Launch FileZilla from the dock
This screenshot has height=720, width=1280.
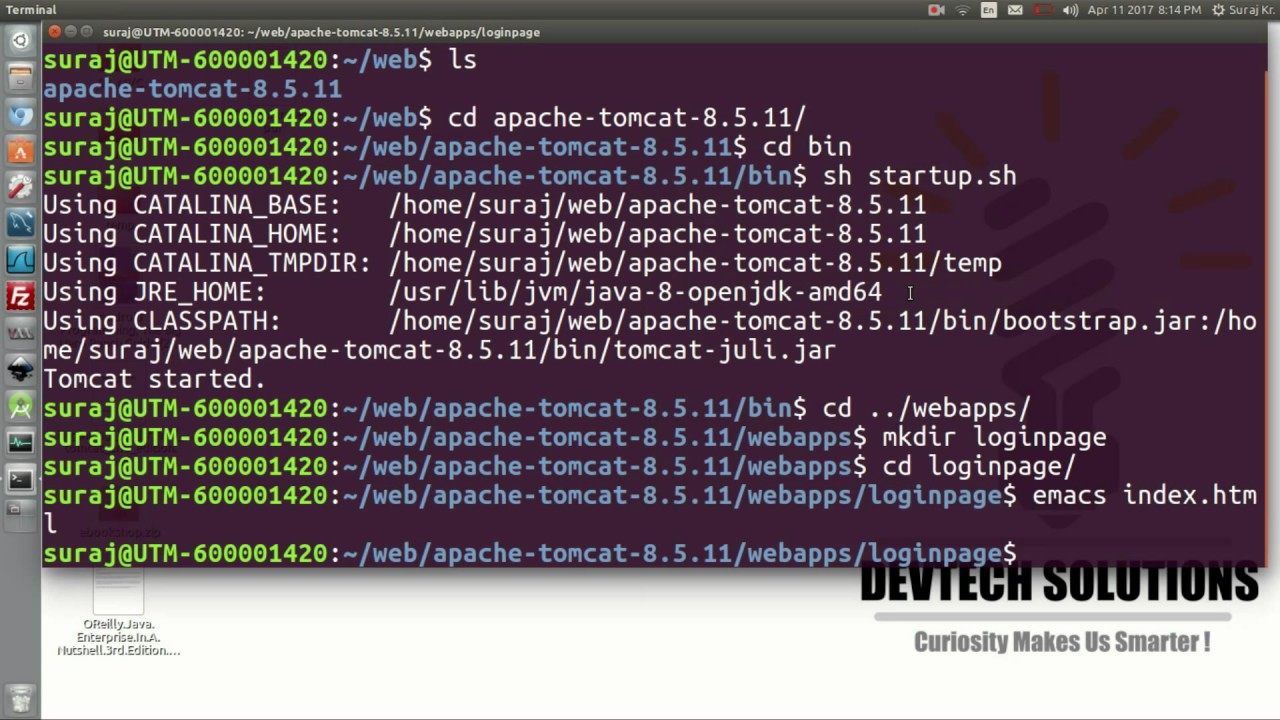20,296
